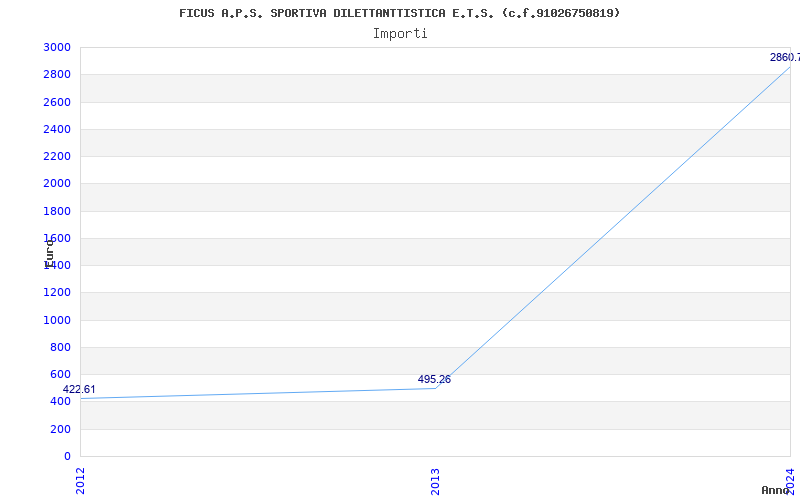Image resolution: width=800 pixels, height=500 pixels.
Task: Click the Importi subtitle
Action: pyautogui.click(x=399, y=34)
